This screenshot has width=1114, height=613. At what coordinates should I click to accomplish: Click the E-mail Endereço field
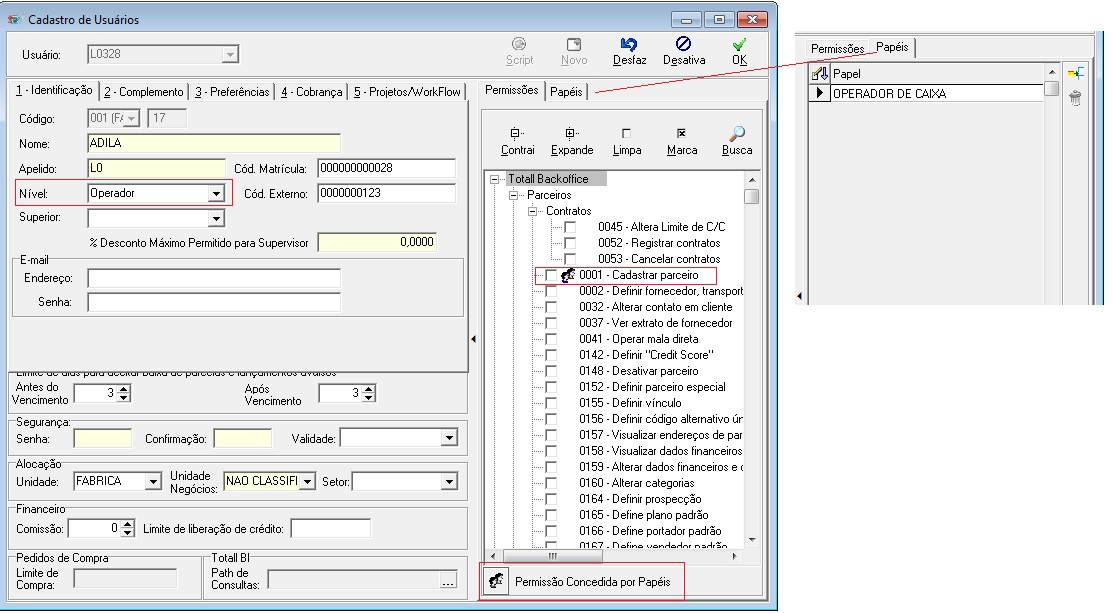214,278
